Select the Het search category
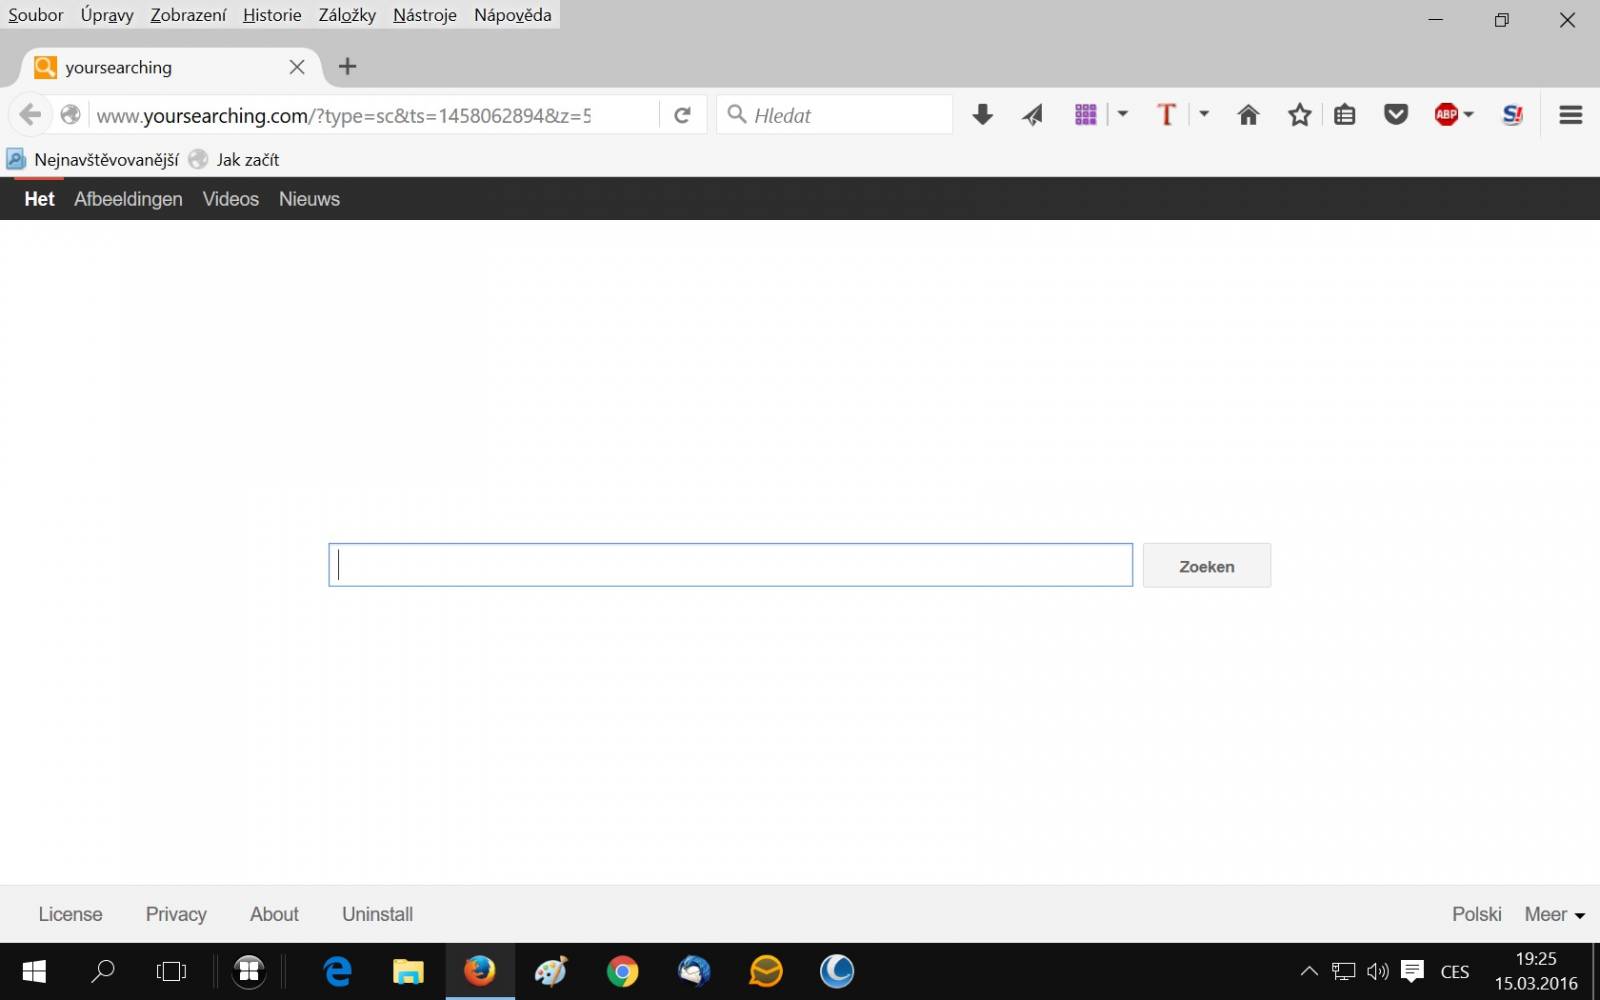 (39, 199)
